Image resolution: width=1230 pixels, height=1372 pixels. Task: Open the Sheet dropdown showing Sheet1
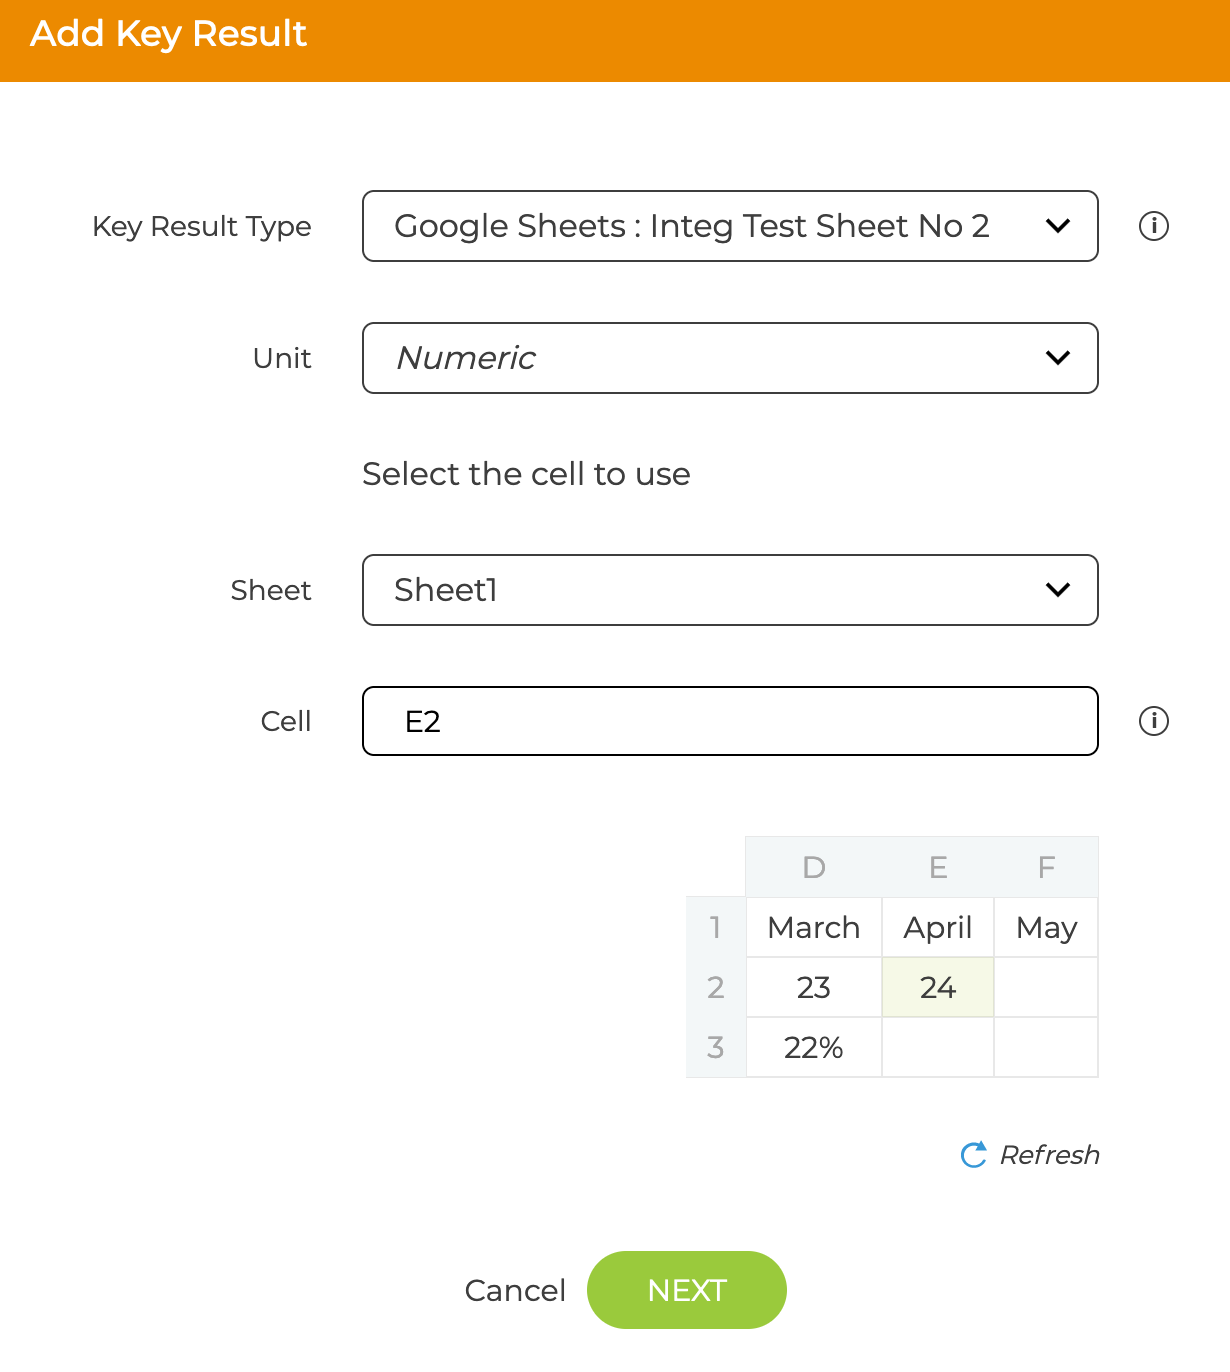(x=730, y=590)
